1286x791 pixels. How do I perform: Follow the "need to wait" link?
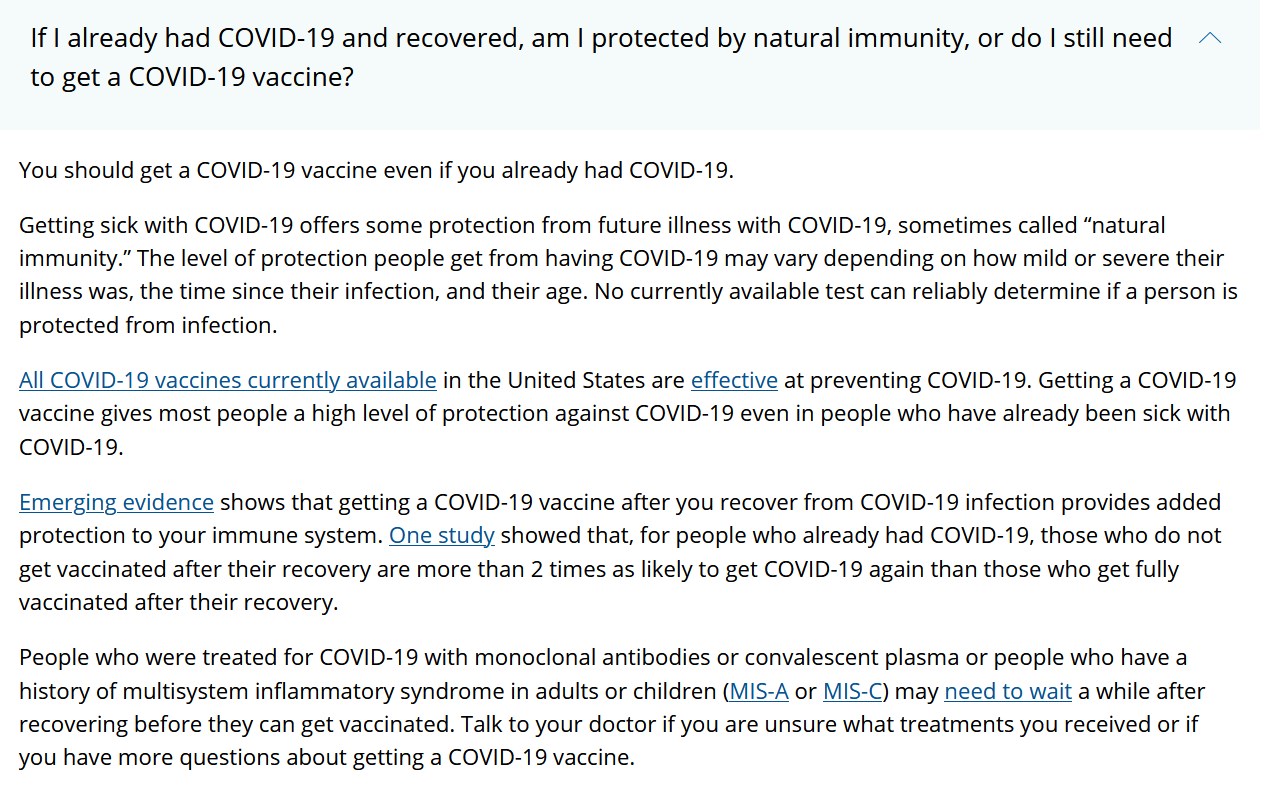click(1007, 692)
